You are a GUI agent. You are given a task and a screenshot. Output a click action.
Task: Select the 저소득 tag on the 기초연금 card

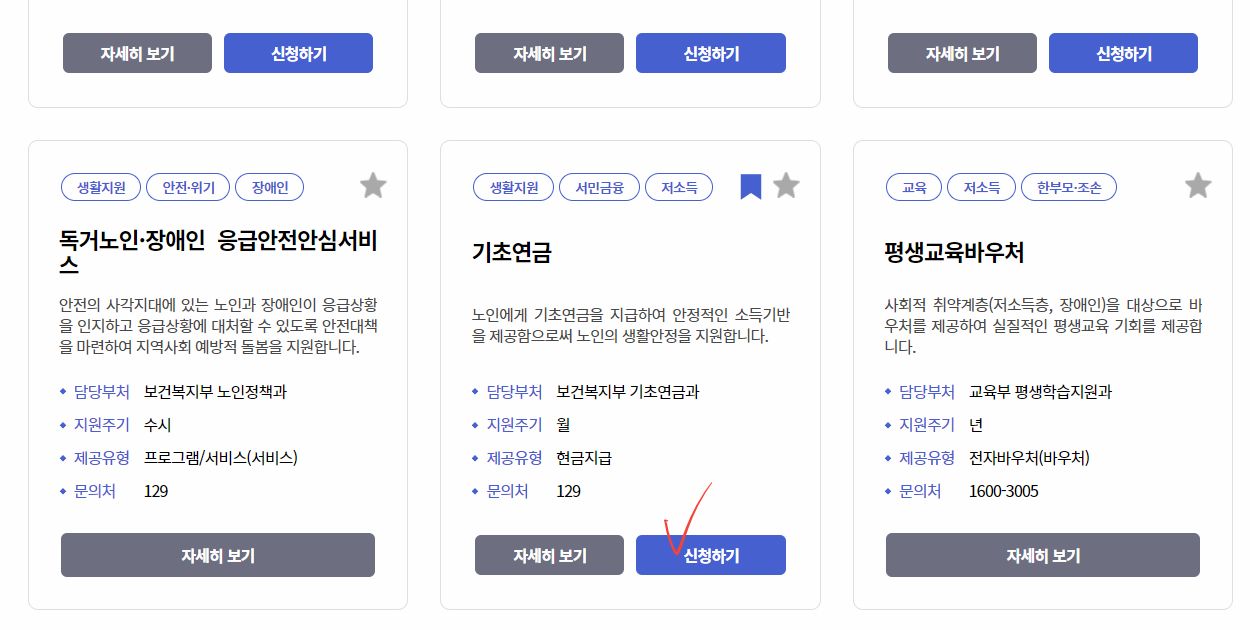(679, 186)
